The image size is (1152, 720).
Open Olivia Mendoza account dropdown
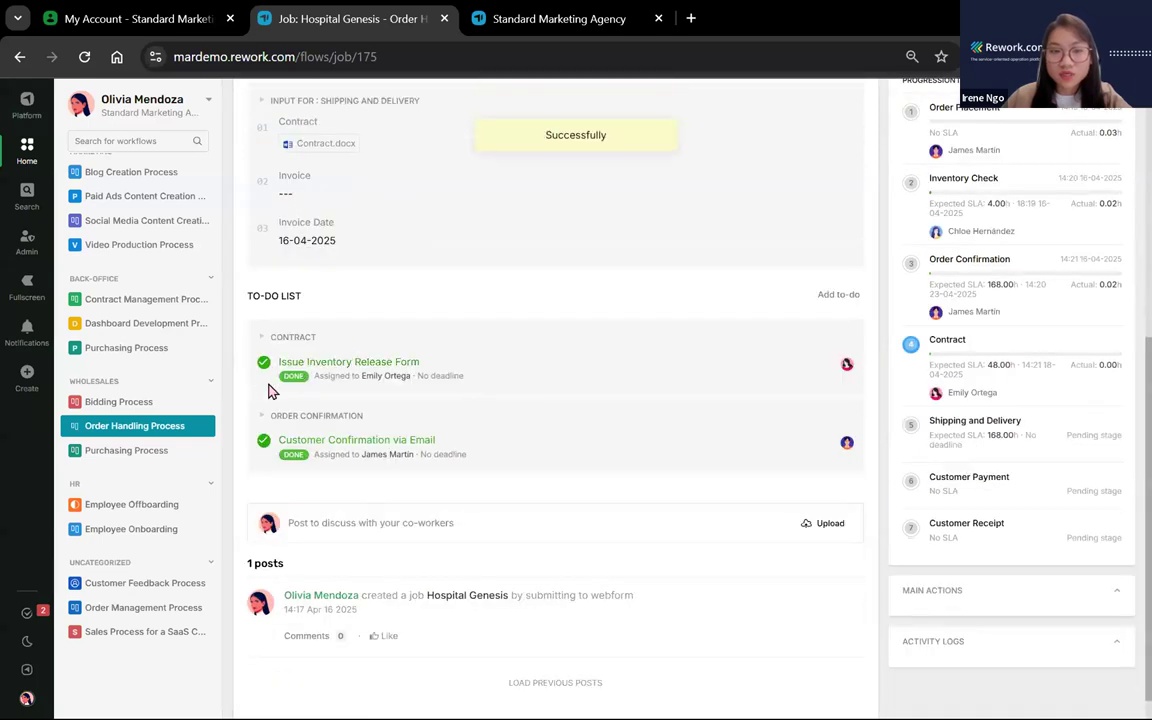pos(209,99)
